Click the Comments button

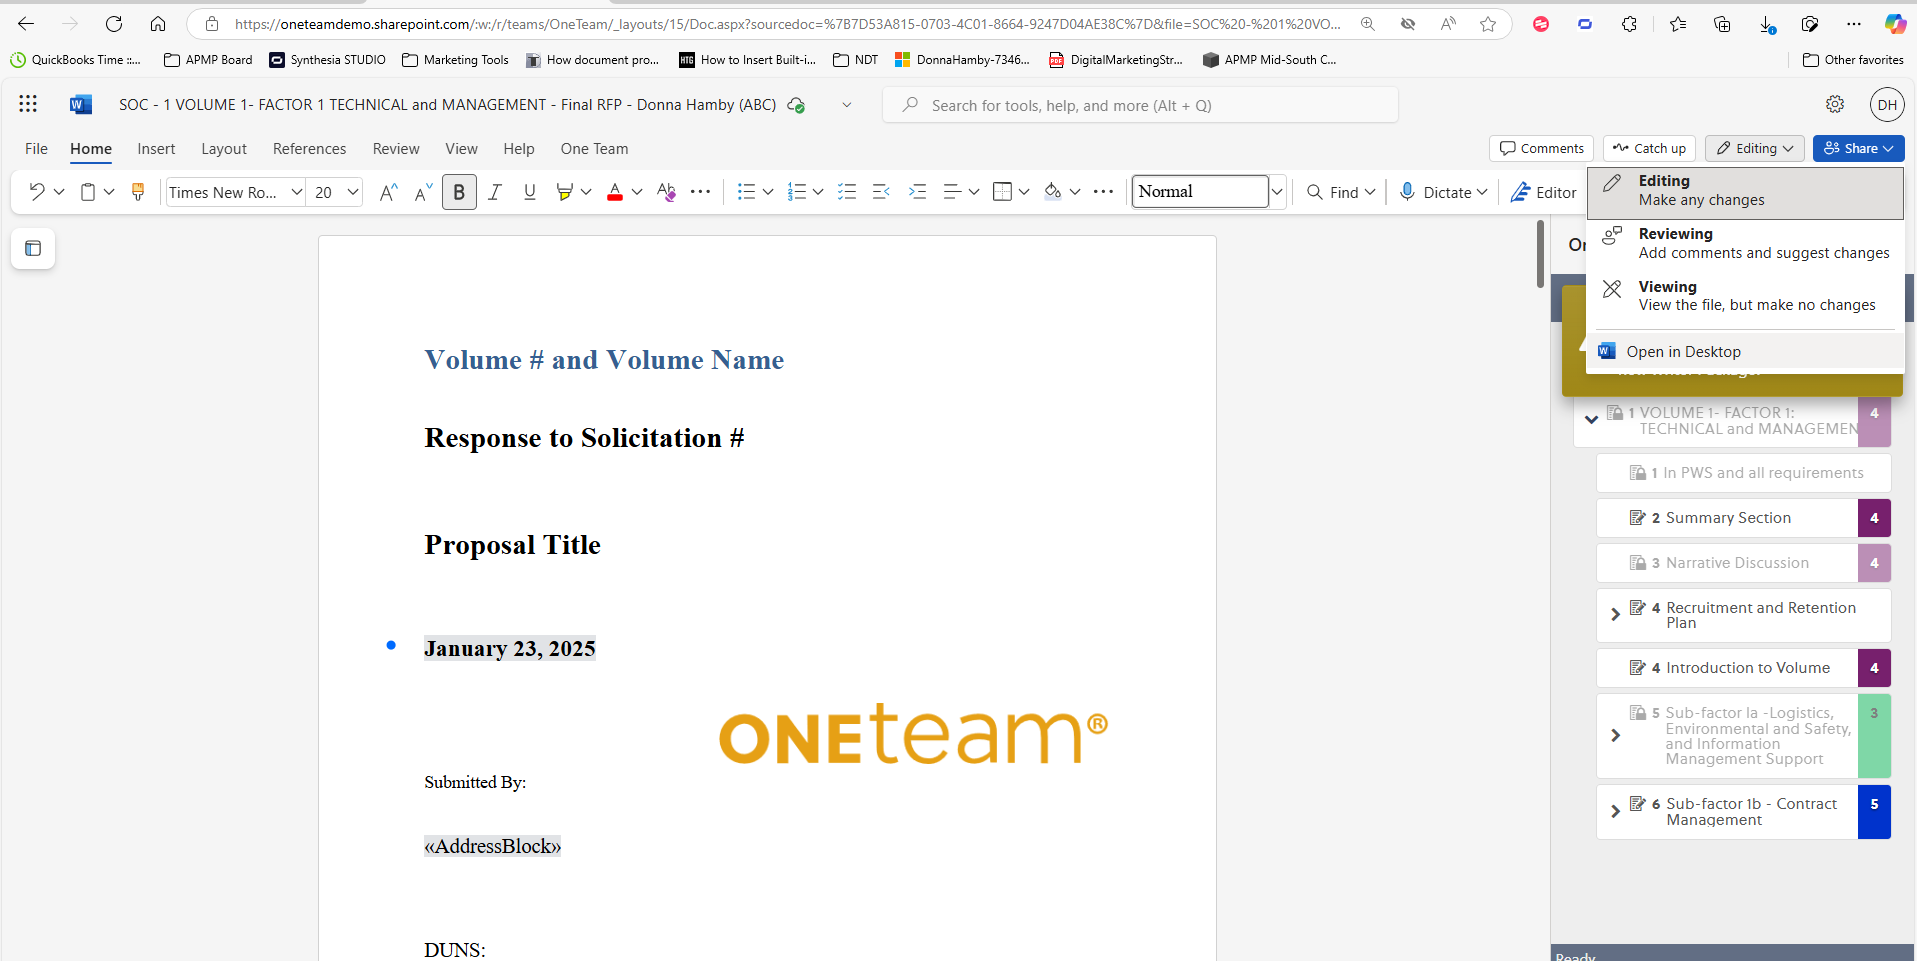pos(1541,148)
